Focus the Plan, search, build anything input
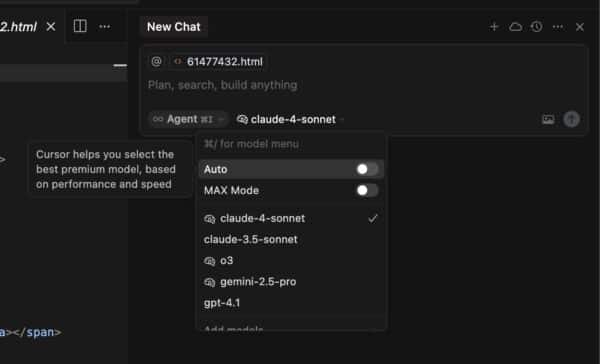 point(364,85)
